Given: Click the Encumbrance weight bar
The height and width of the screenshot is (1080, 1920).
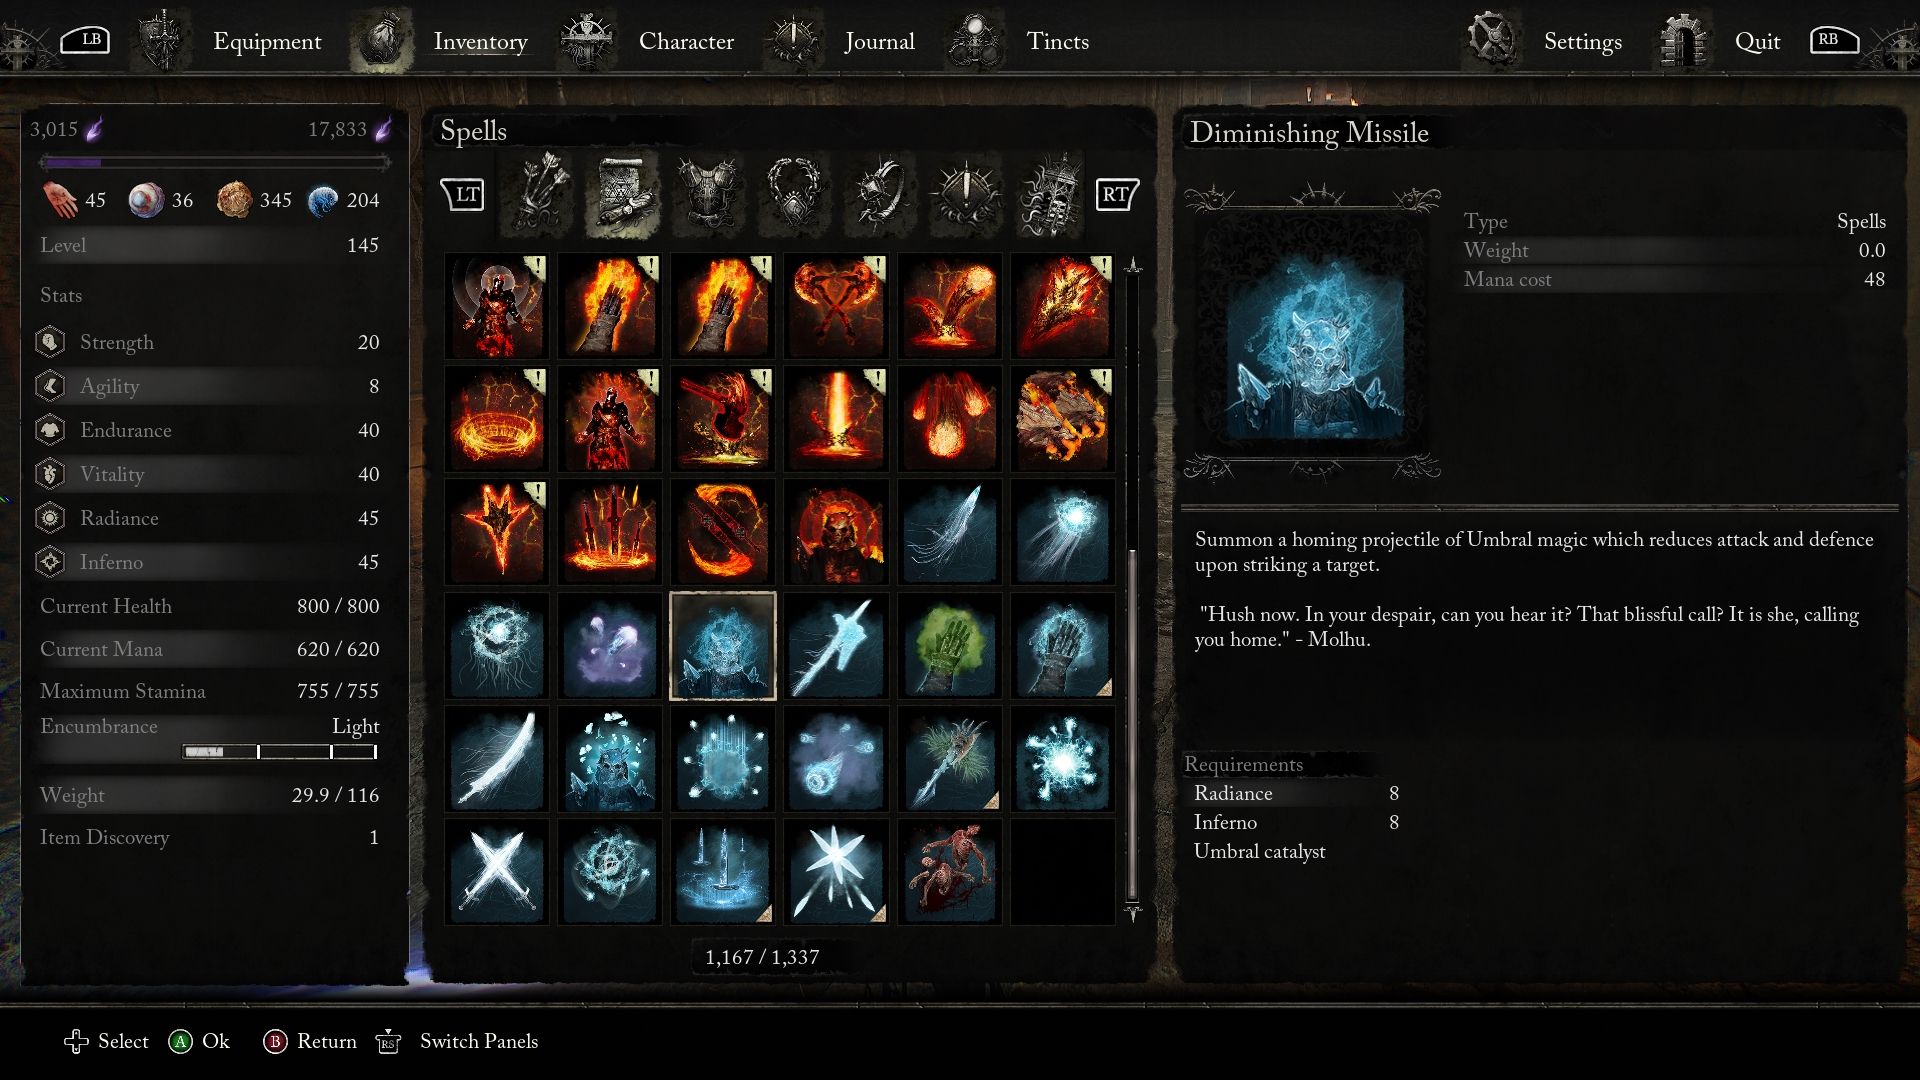Looking at the screenshot, I should click(x=279, y=752).
